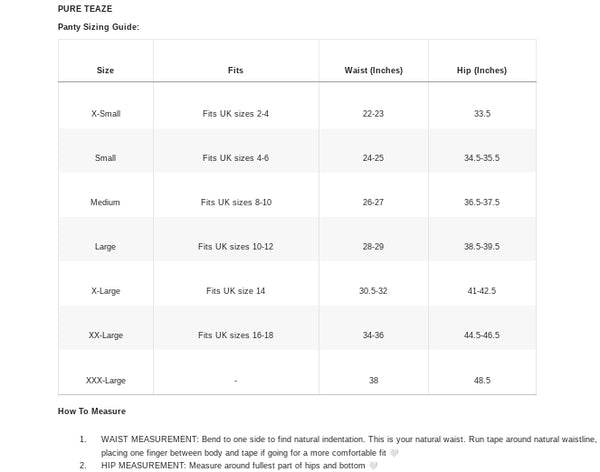Click the white heart after waist measurement text
The image size is (600, 472).
(x=394, y=453)
